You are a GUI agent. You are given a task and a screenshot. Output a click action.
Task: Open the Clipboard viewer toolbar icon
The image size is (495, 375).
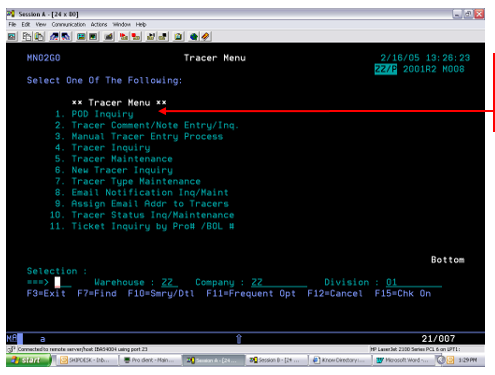pos(178,37)
